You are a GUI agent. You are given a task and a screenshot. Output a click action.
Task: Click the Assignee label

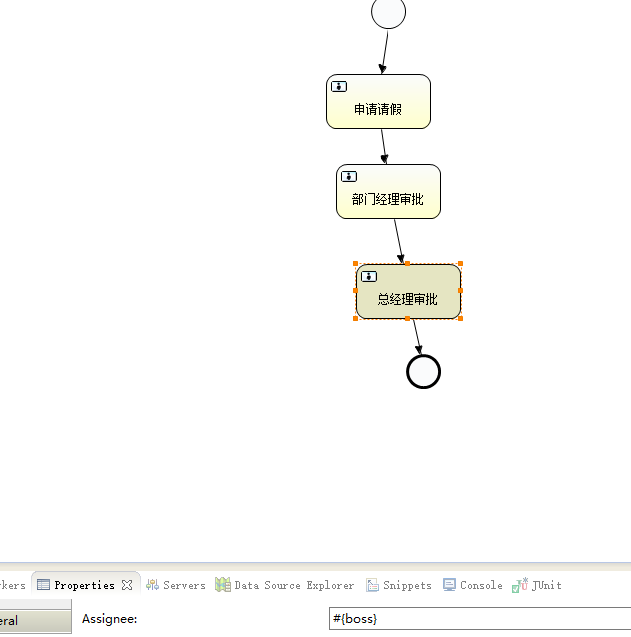pyautogui.click(x=110, y=619)
